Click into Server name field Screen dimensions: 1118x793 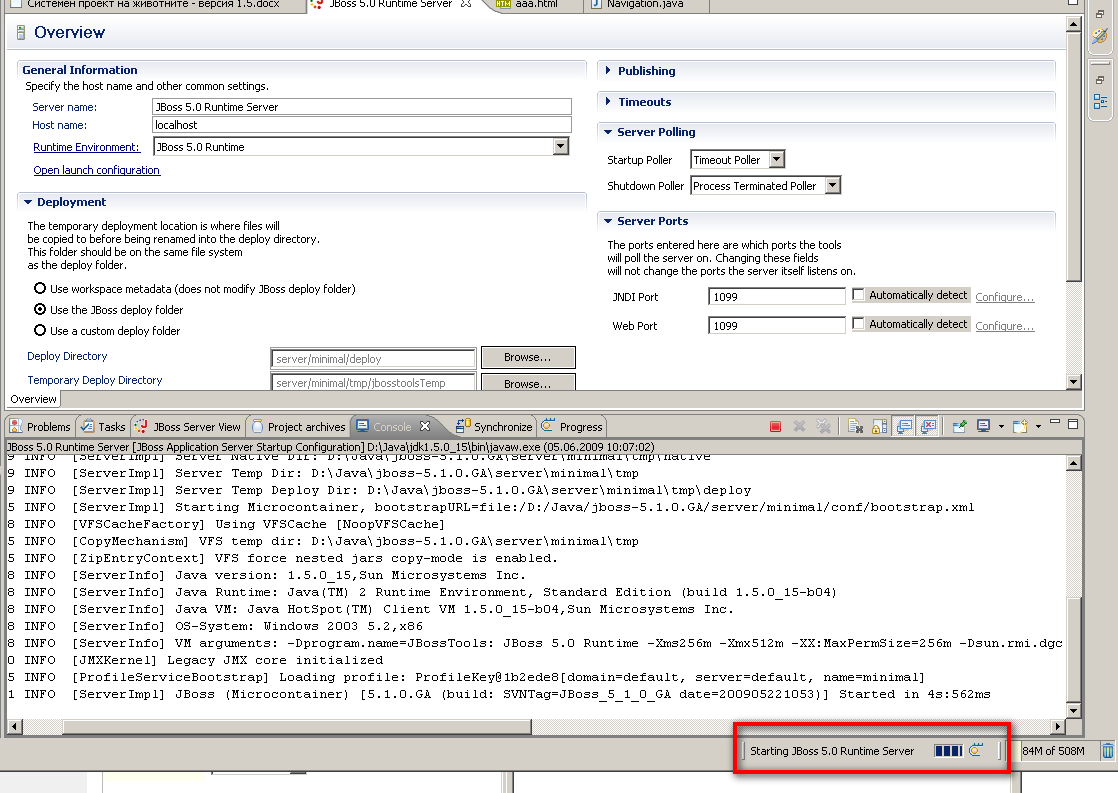[x=361, y=106]
